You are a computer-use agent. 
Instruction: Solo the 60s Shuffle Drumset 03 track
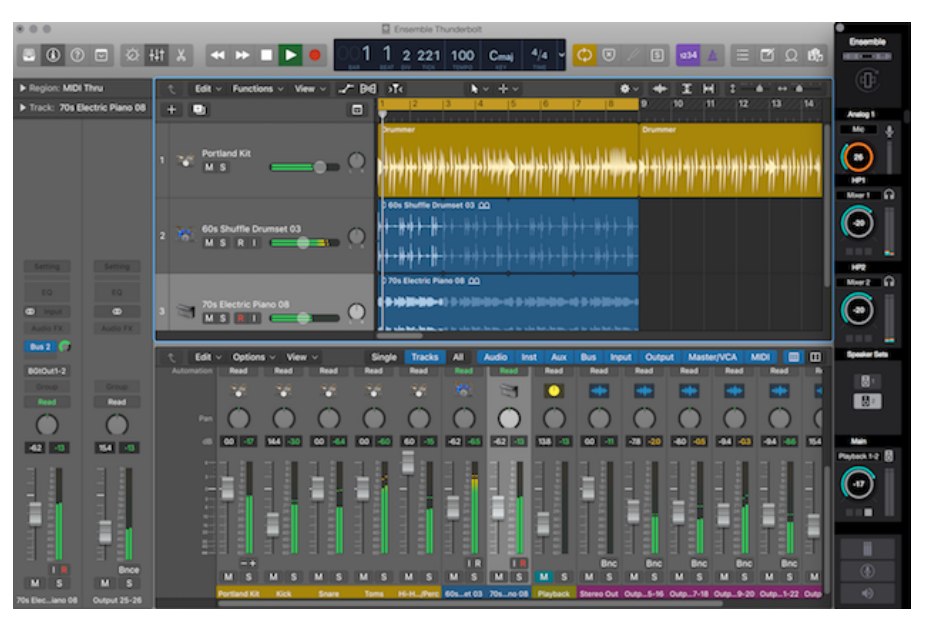click(x=223, y=243)
